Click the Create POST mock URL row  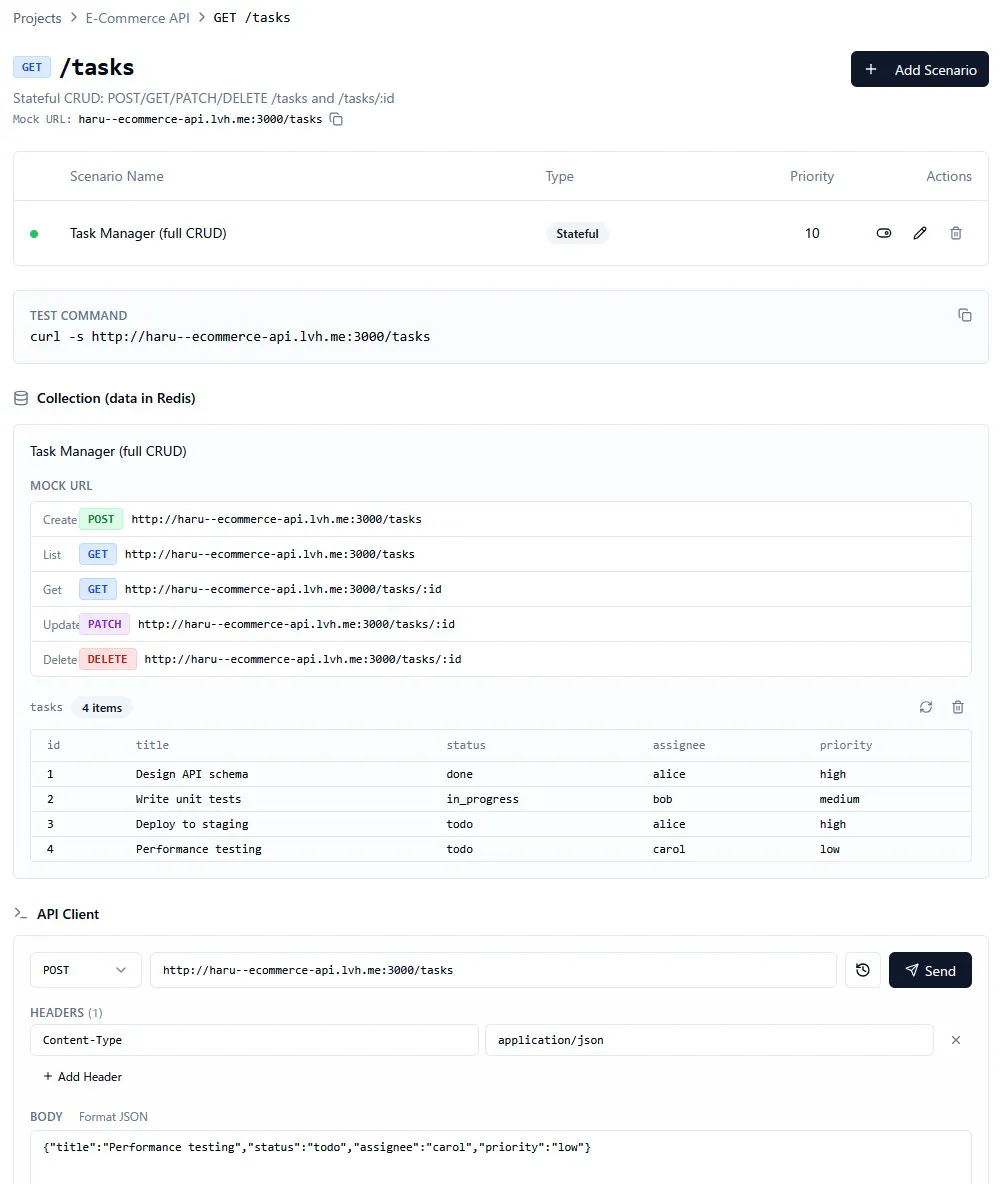[x=500, y=520]
